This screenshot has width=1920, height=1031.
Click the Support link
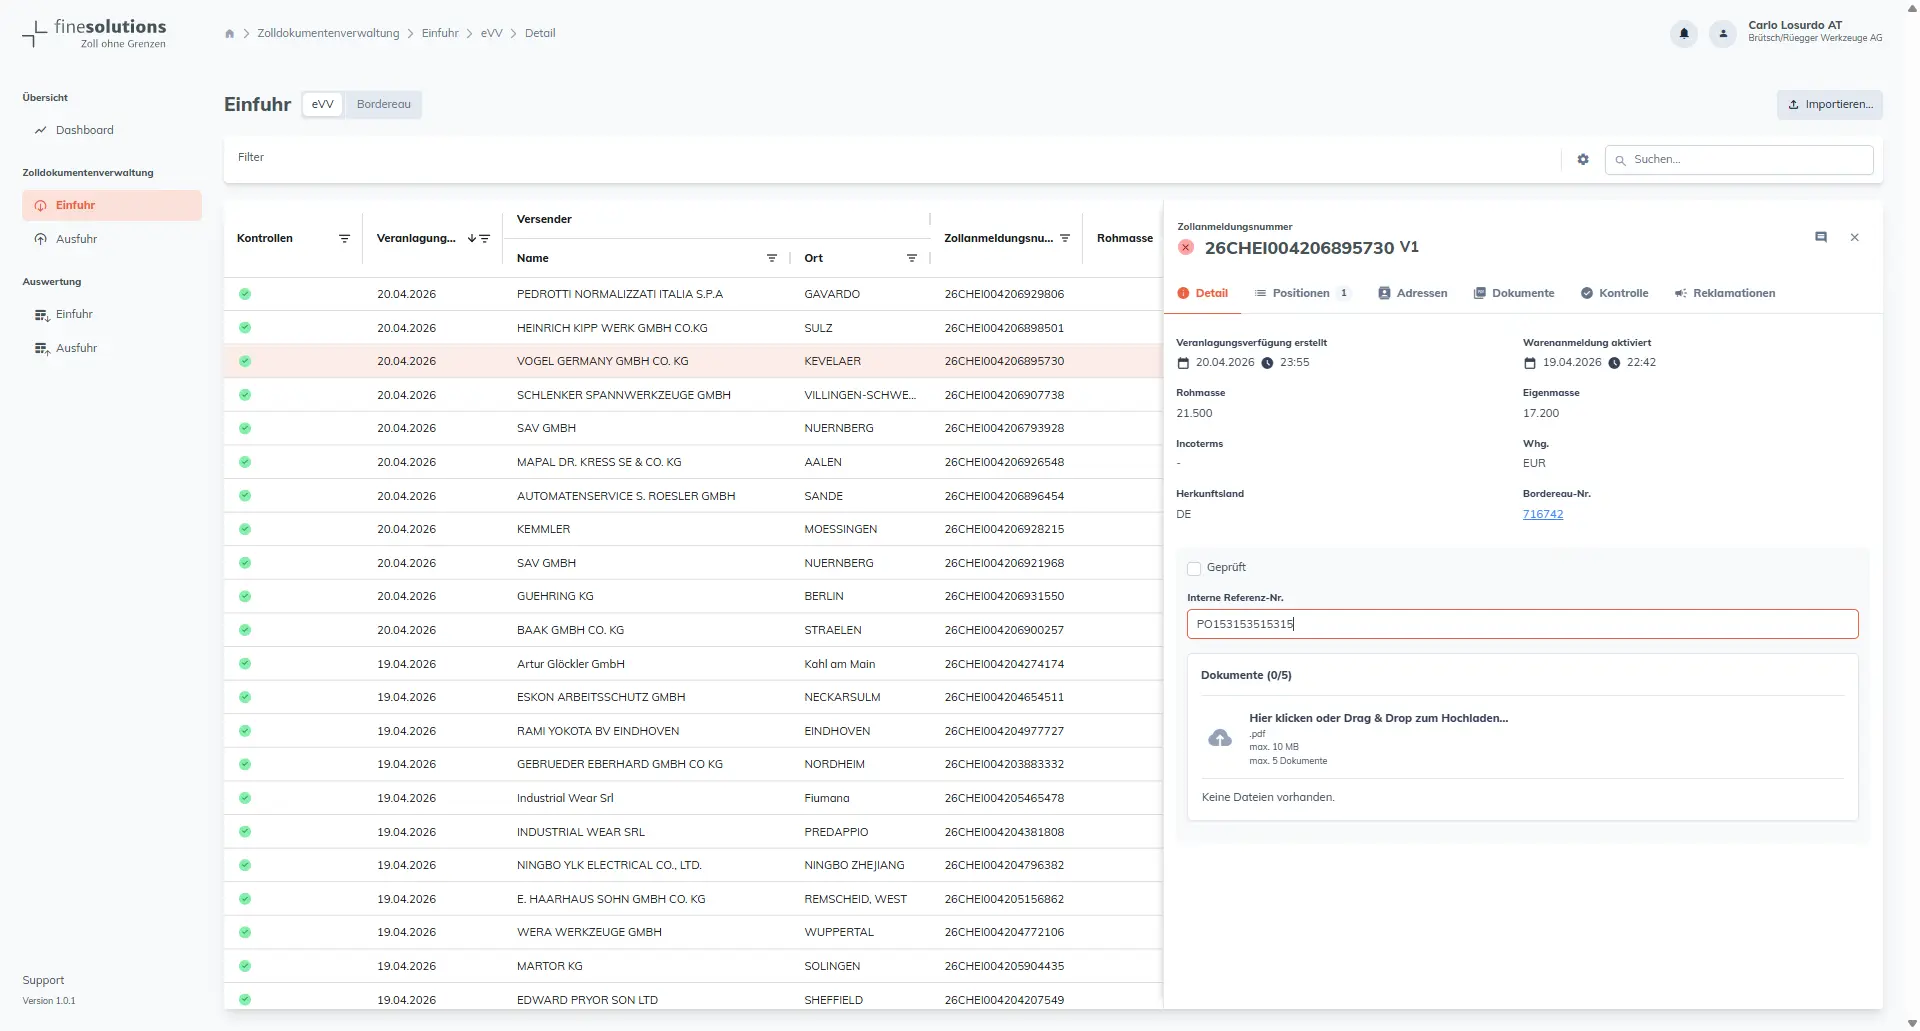point(43,980)
